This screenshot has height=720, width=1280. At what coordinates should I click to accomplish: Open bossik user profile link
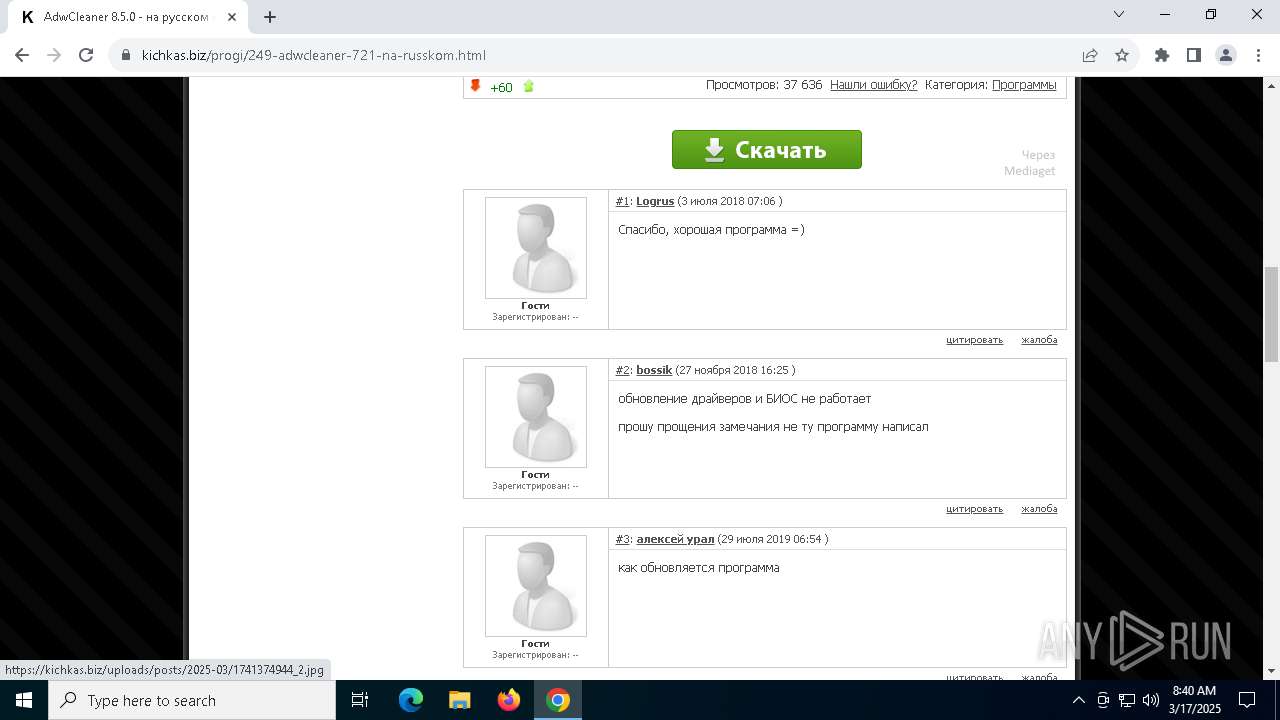click(x=654, y=370)
